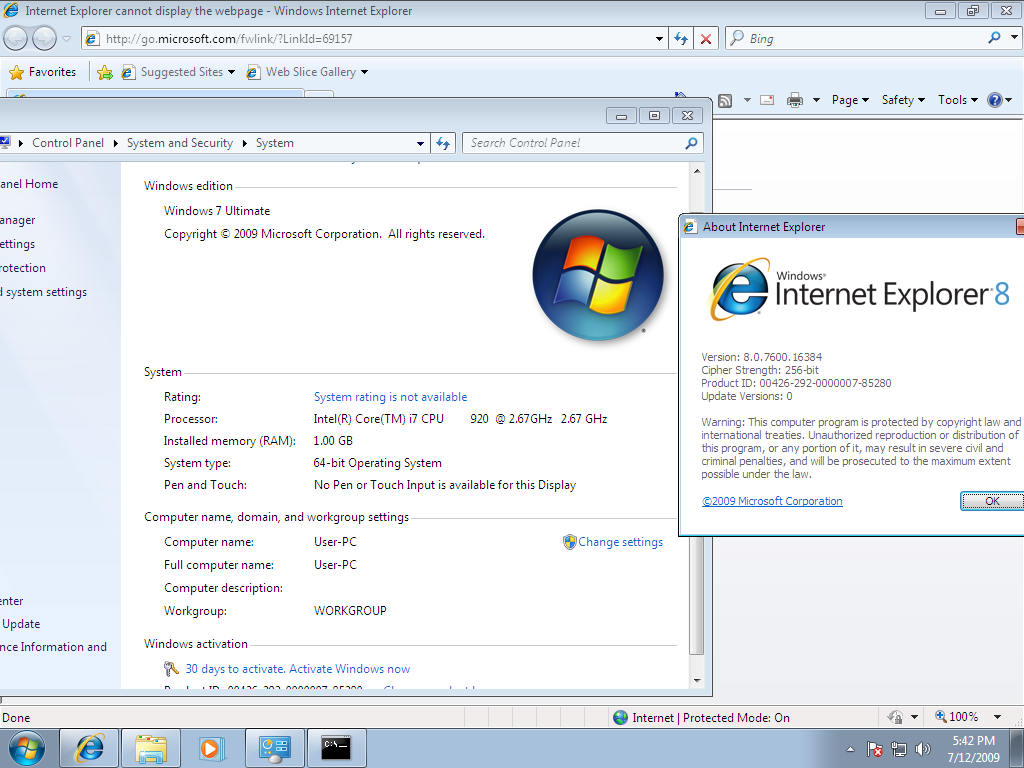This screenshot has height=768, width=1024.
Task: Open the zoom level dropdown arrow
Action: pyautogui.click(x=997, y=717)
